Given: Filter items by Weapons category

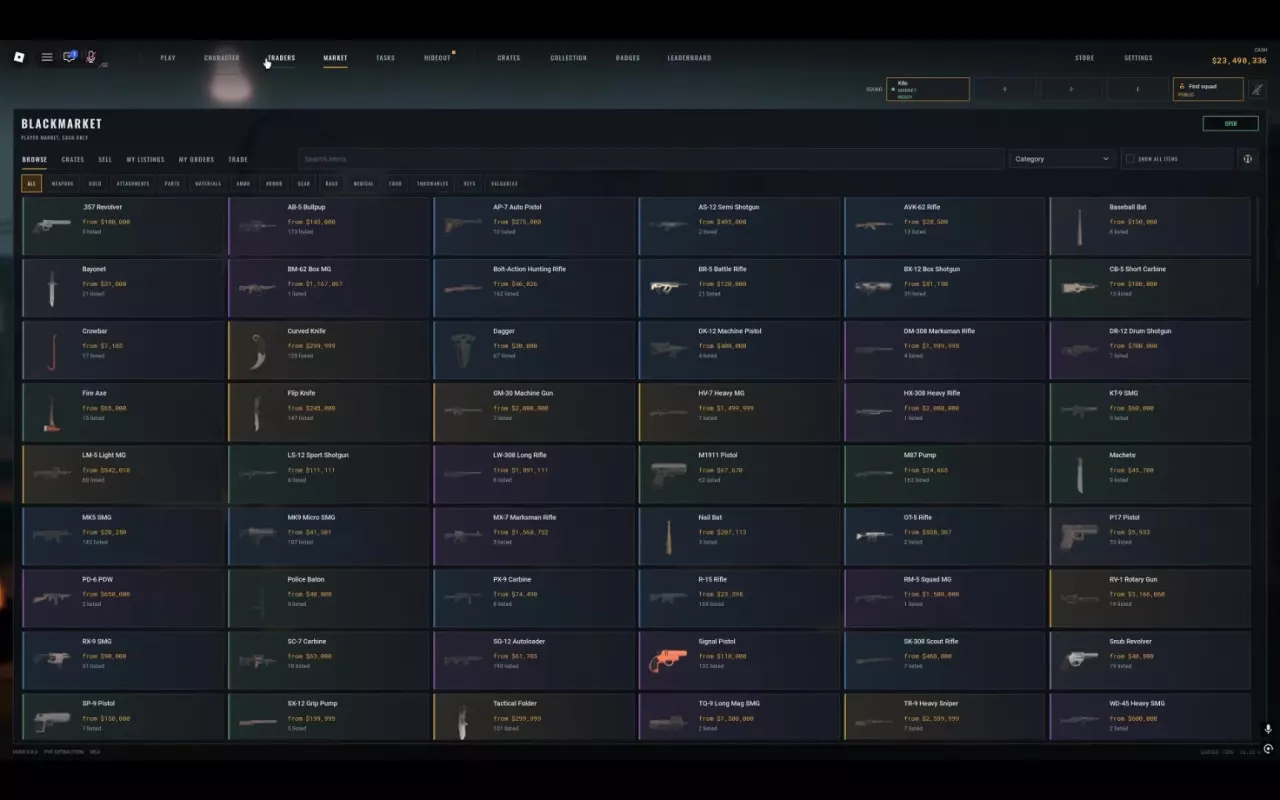Looking at the screenshot, I should pos(62,184).
